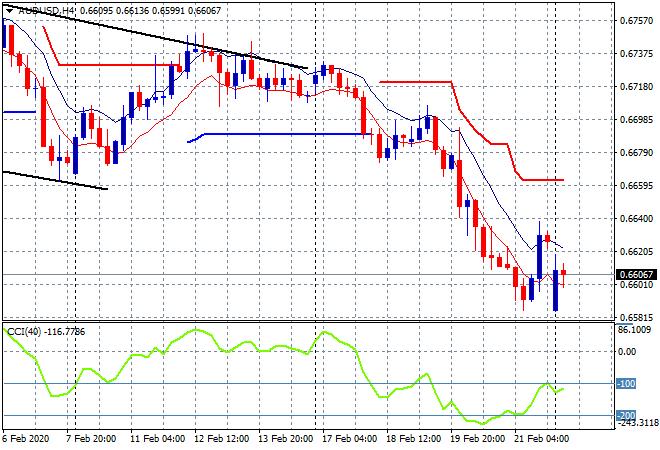Click the -100 level label in CCI panel

click(627, 383)
